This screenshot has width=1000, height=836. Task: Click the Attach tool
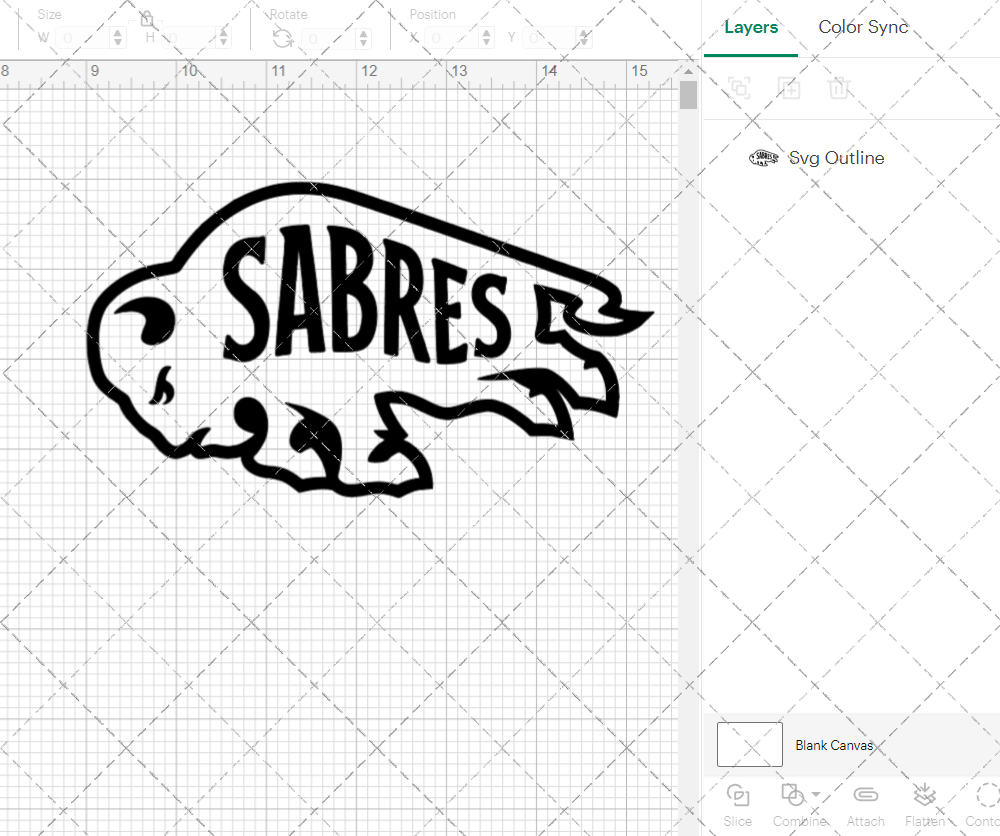coord(865,805)
